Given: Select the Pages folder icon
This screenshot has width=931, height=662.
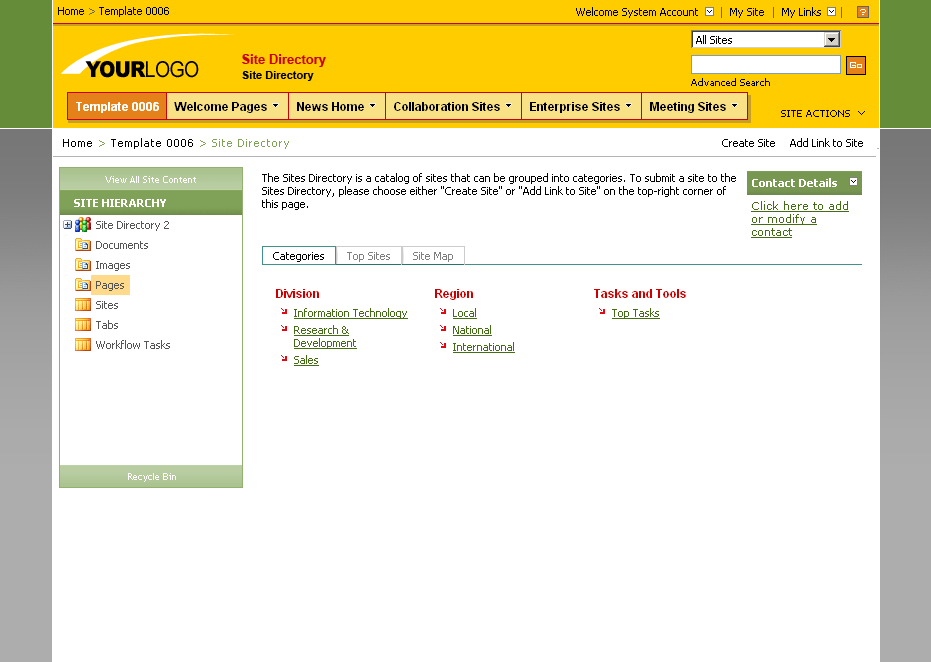Looking at the screenshot, I should (x=83, y=285).
